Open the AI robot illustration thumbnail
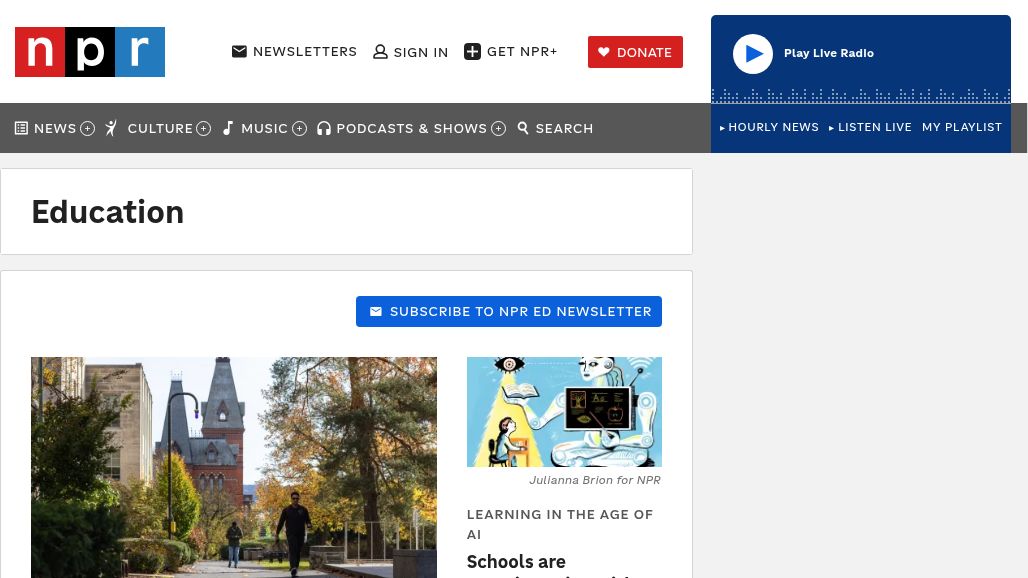This screenshot has height=578, width=1028. (x=564, y=412)
